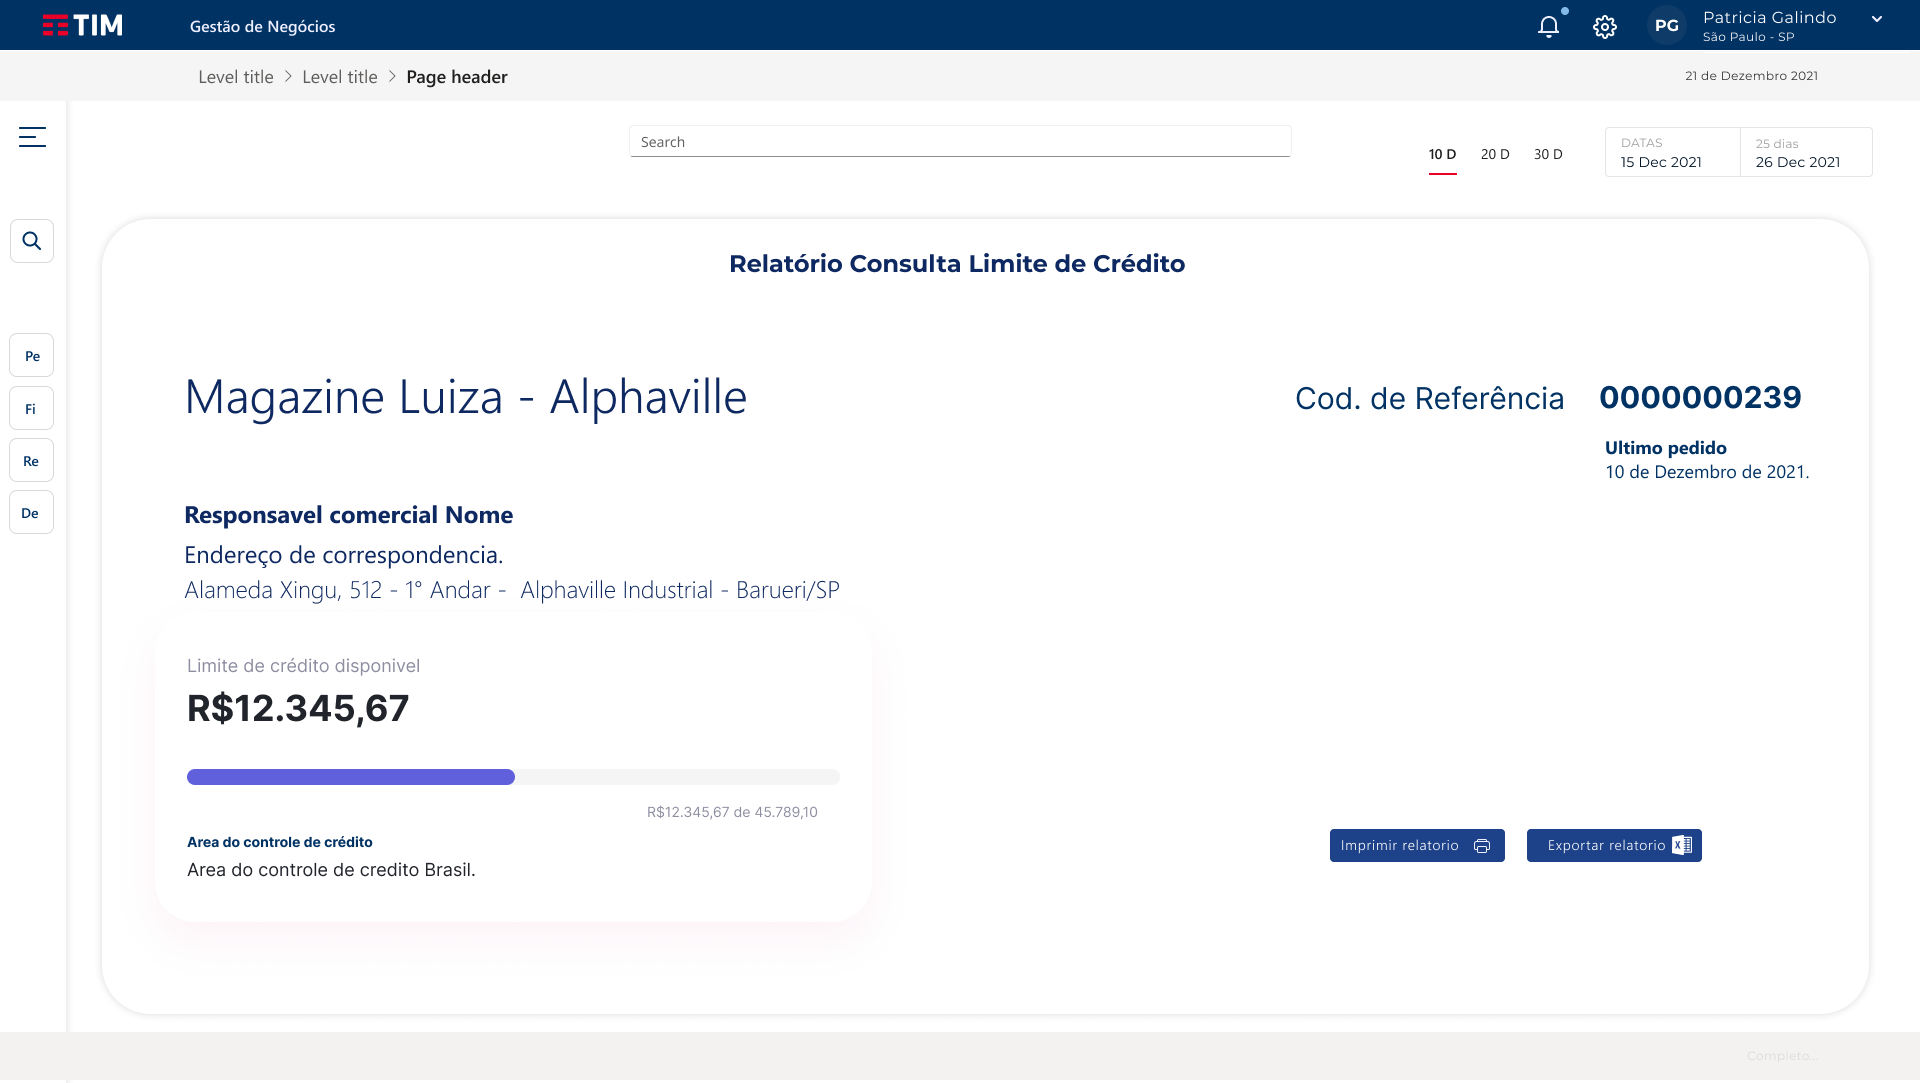Go to the second Level title breadcrumb
This screenshot has height=1083, width=1920.
click(340, 77)
